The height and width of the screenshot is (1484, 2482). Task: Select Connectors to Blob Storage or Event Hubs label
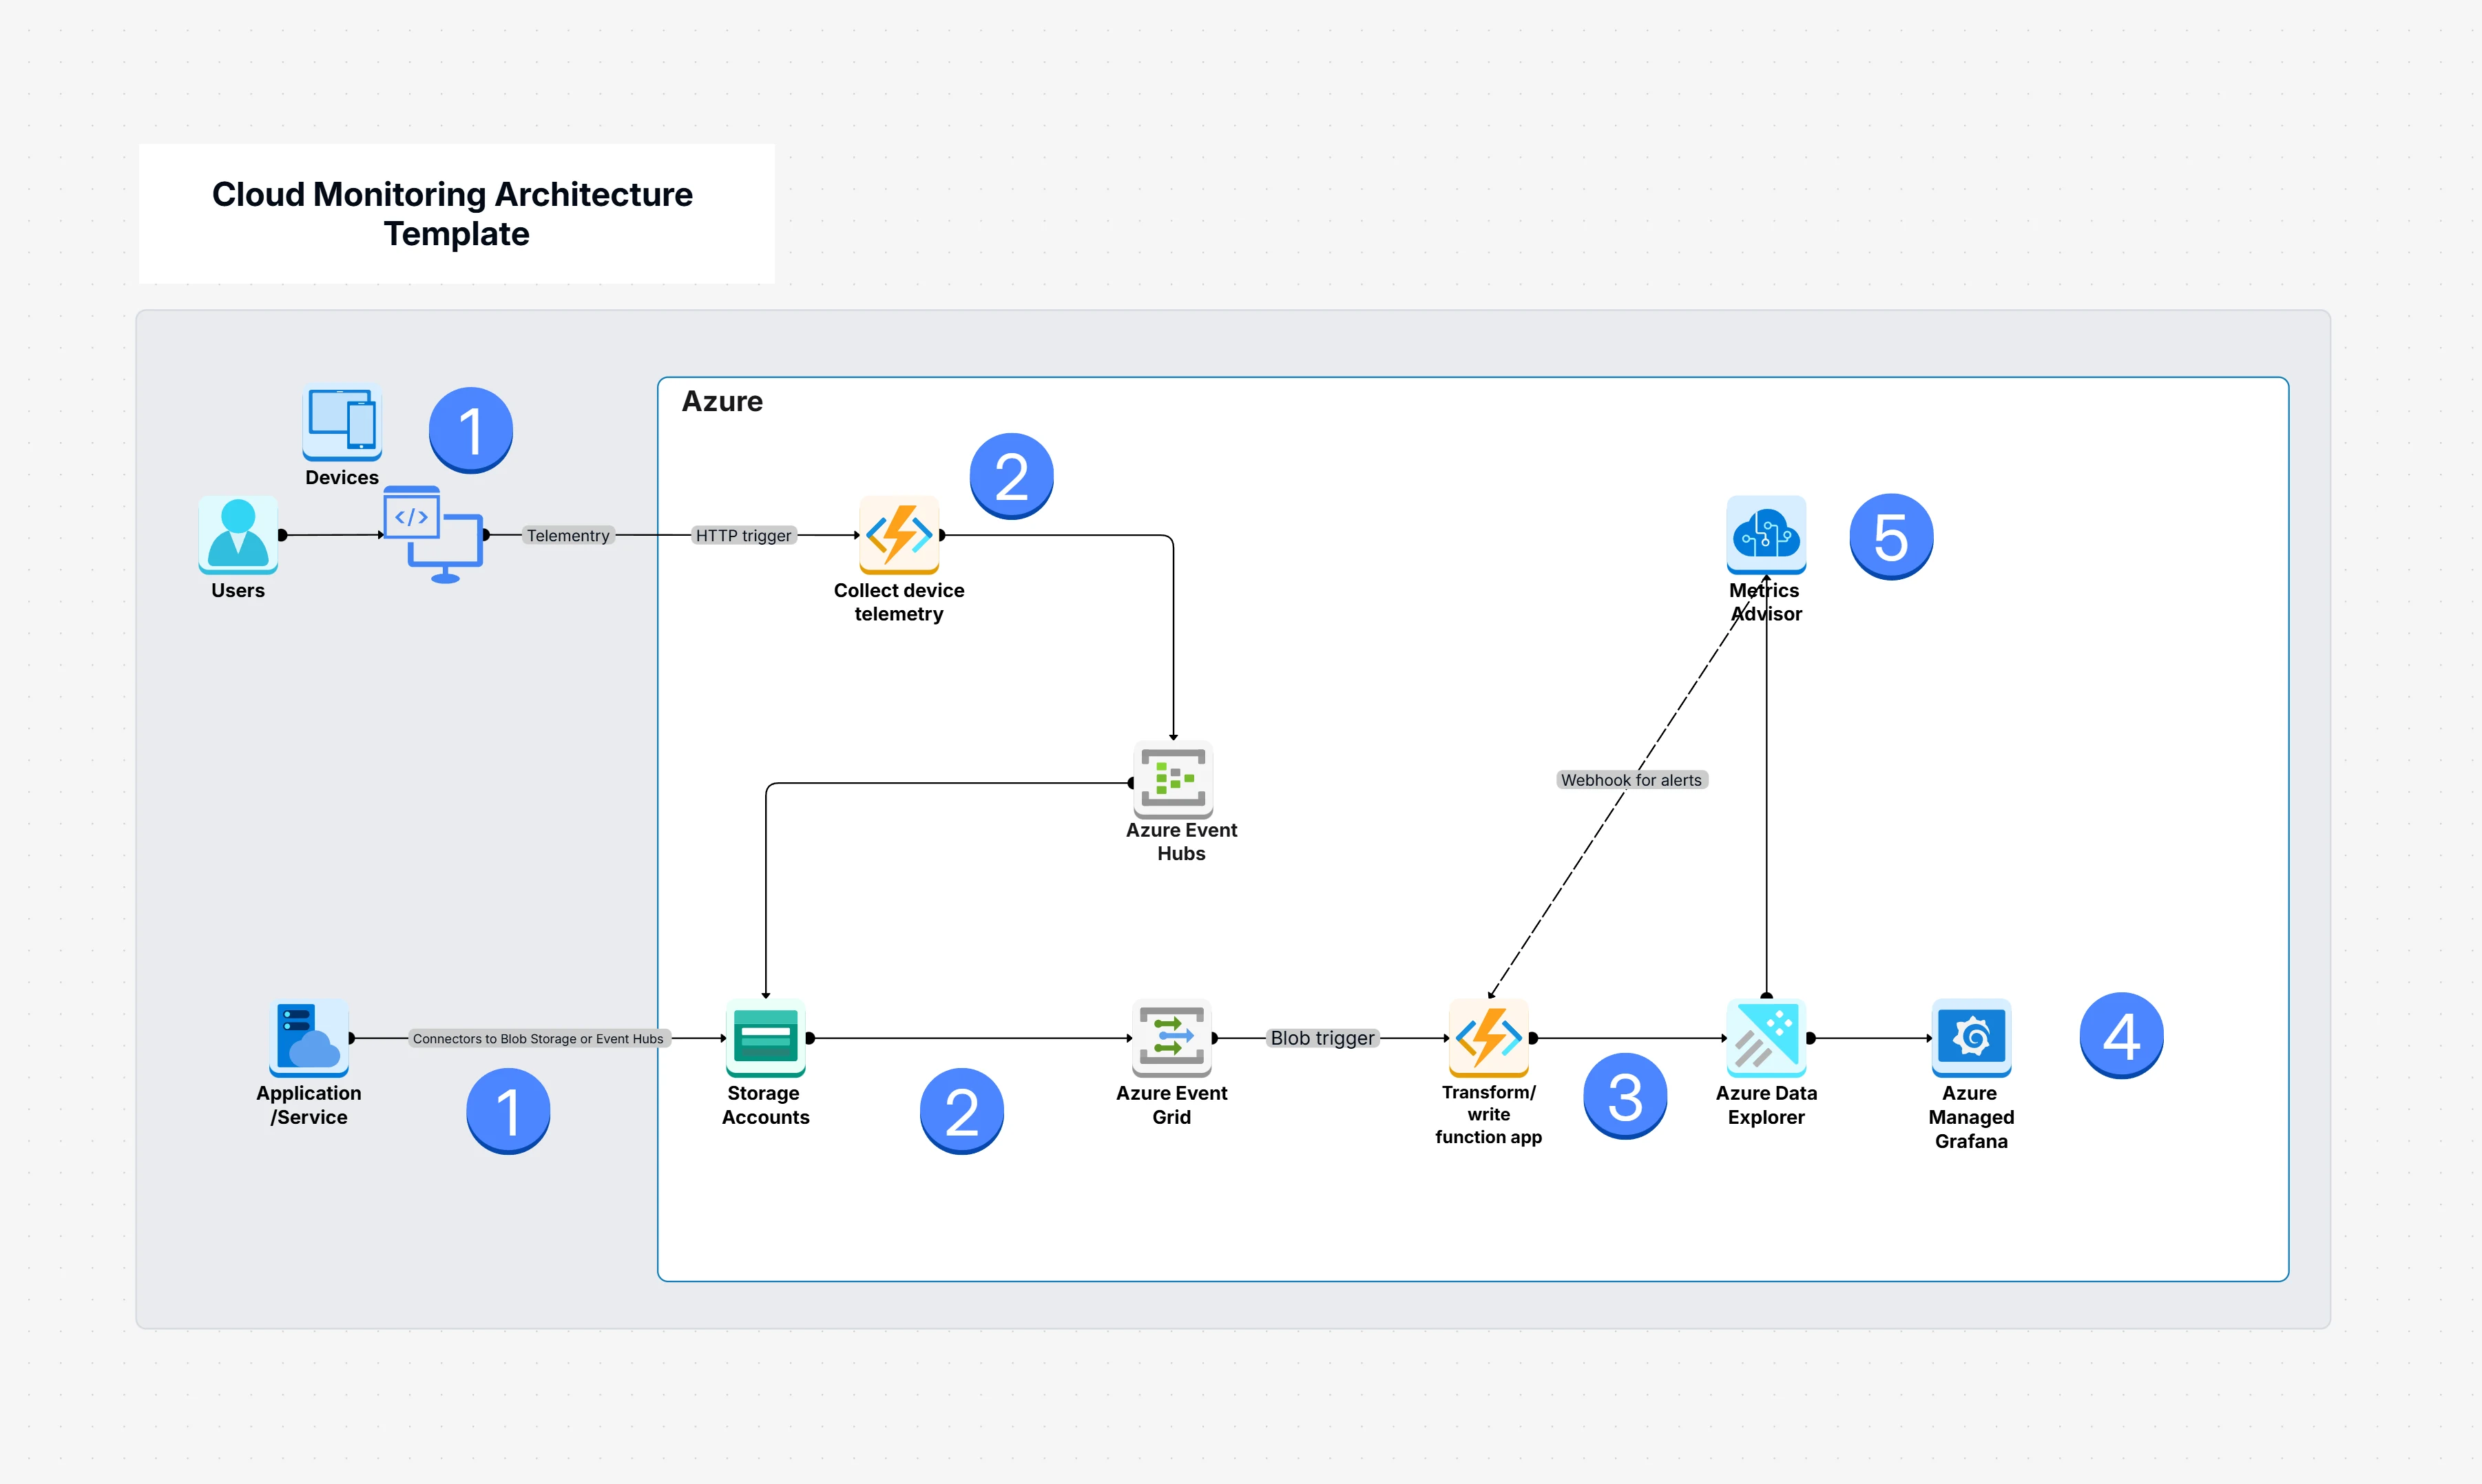coord(538,1039)
